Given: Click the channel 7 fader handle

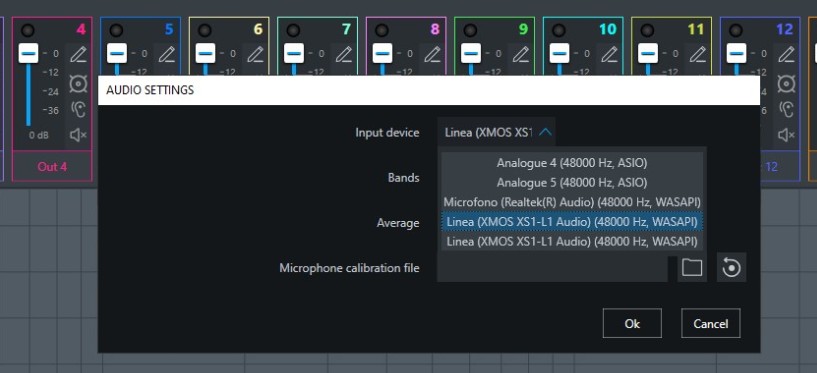Looking at the screenshot, I should tap(294, 53).
